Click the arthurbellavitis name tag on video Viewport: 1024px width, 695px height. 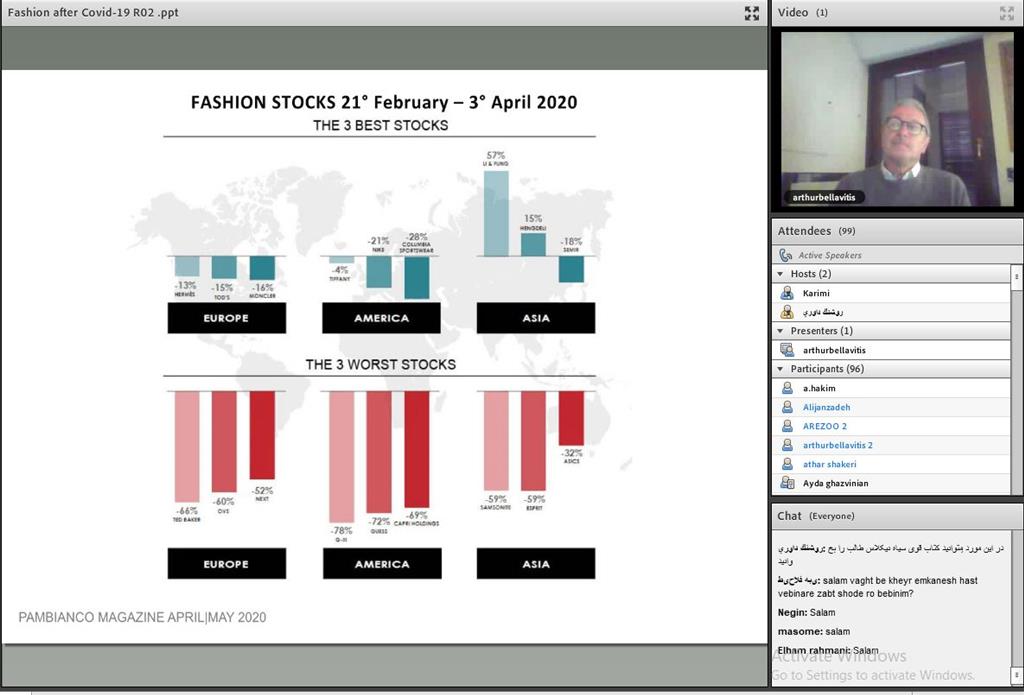tap(824, 197)
